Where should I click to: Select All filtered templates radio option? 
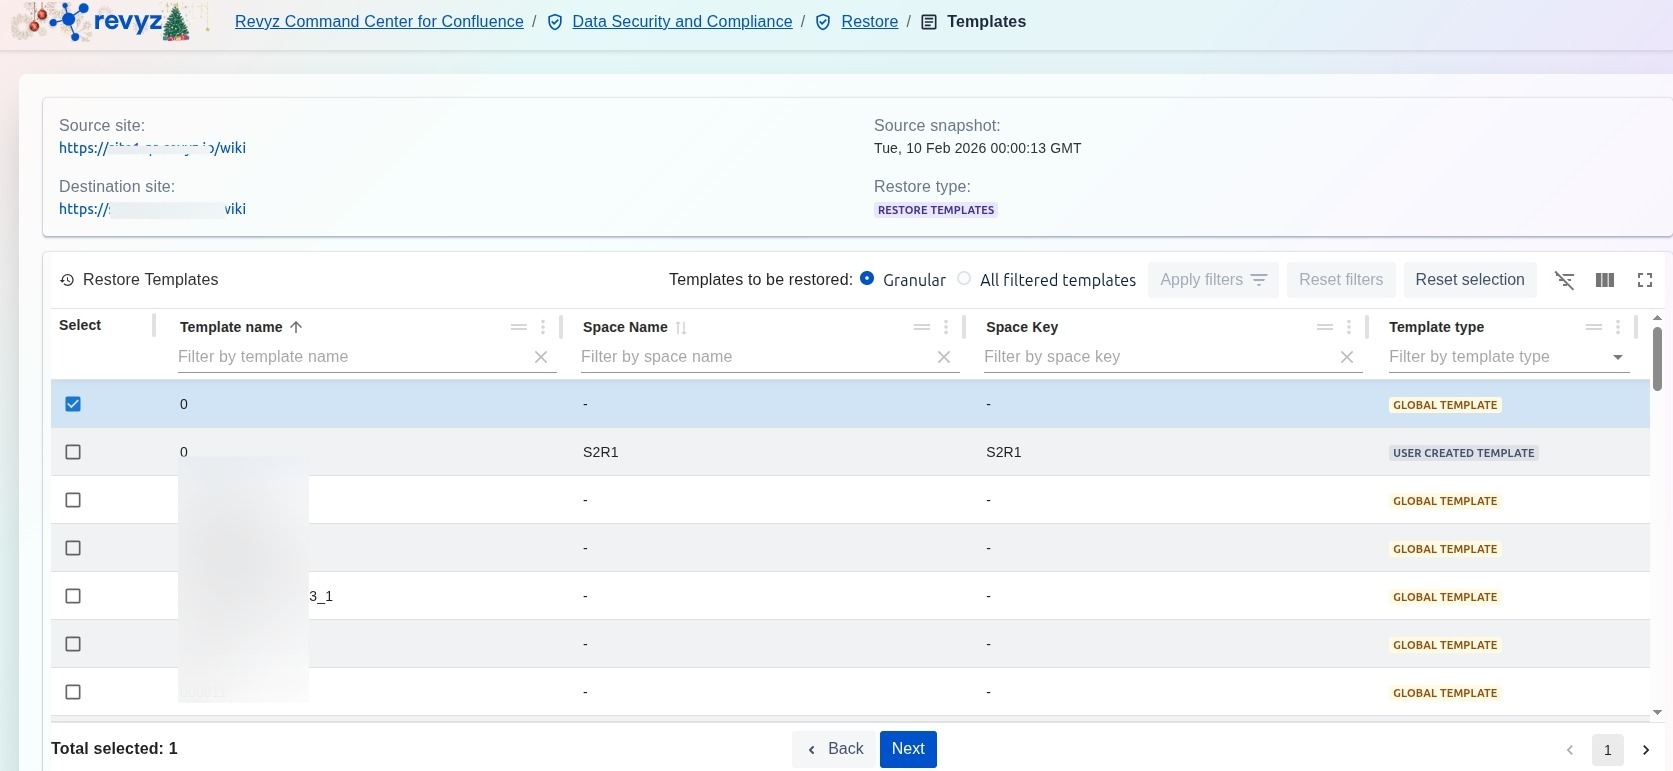pos(964,279)
